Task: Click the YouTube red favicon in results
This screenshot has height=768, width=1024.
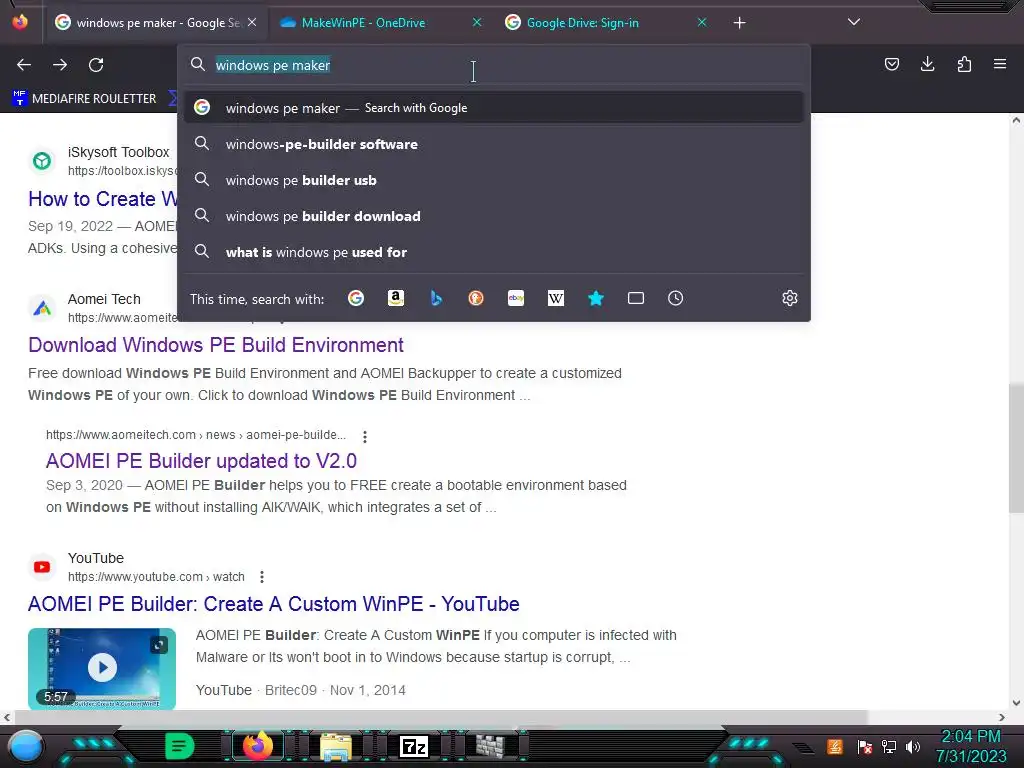Action: pos(42,567)
